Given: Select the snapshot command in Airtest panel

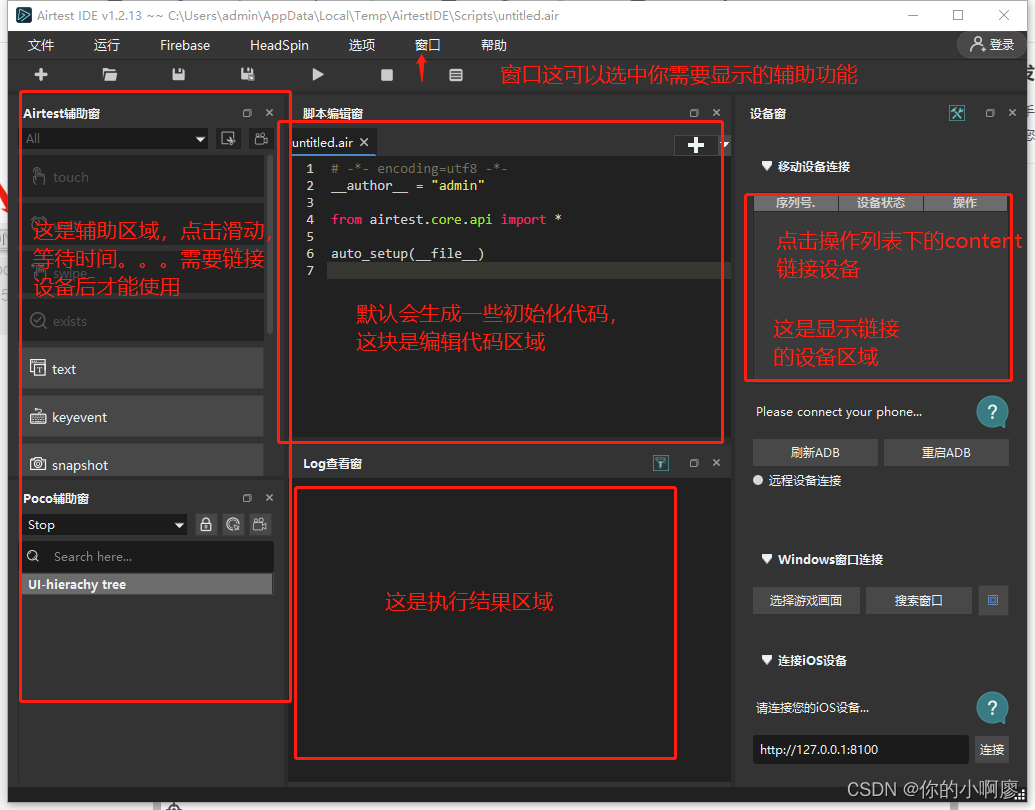Looking at the screenshot, I should (x=142, y=463).
